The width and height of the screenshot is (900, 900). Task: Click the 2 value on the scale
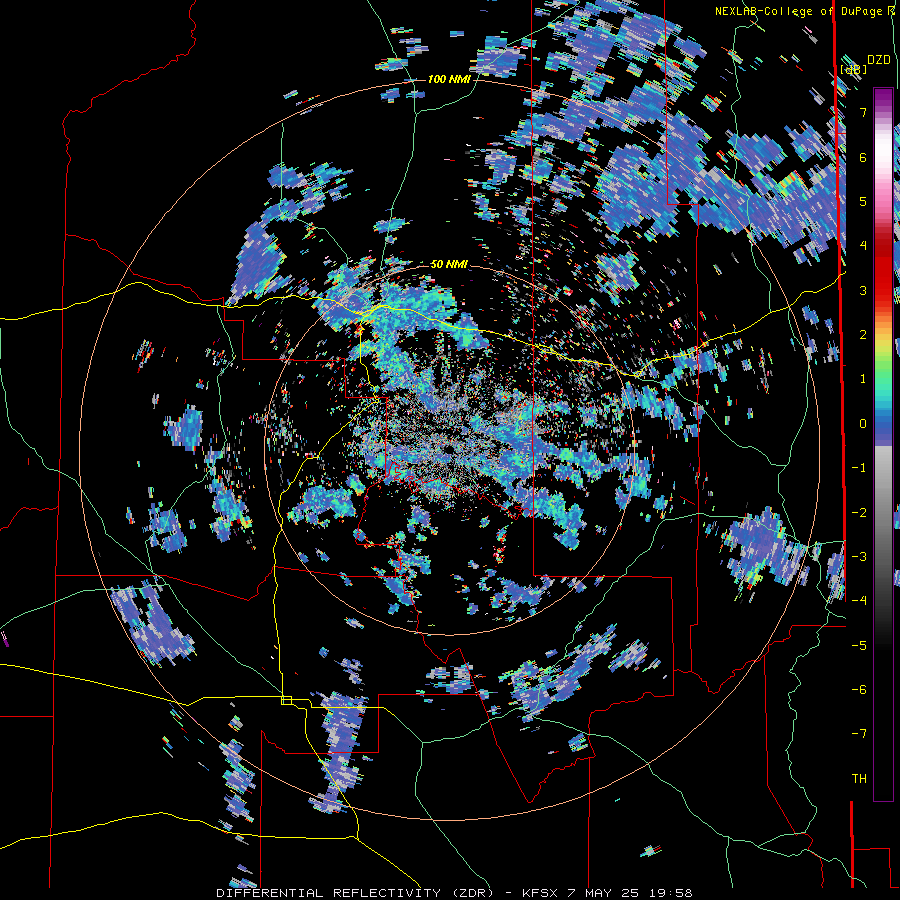(863, 335)
